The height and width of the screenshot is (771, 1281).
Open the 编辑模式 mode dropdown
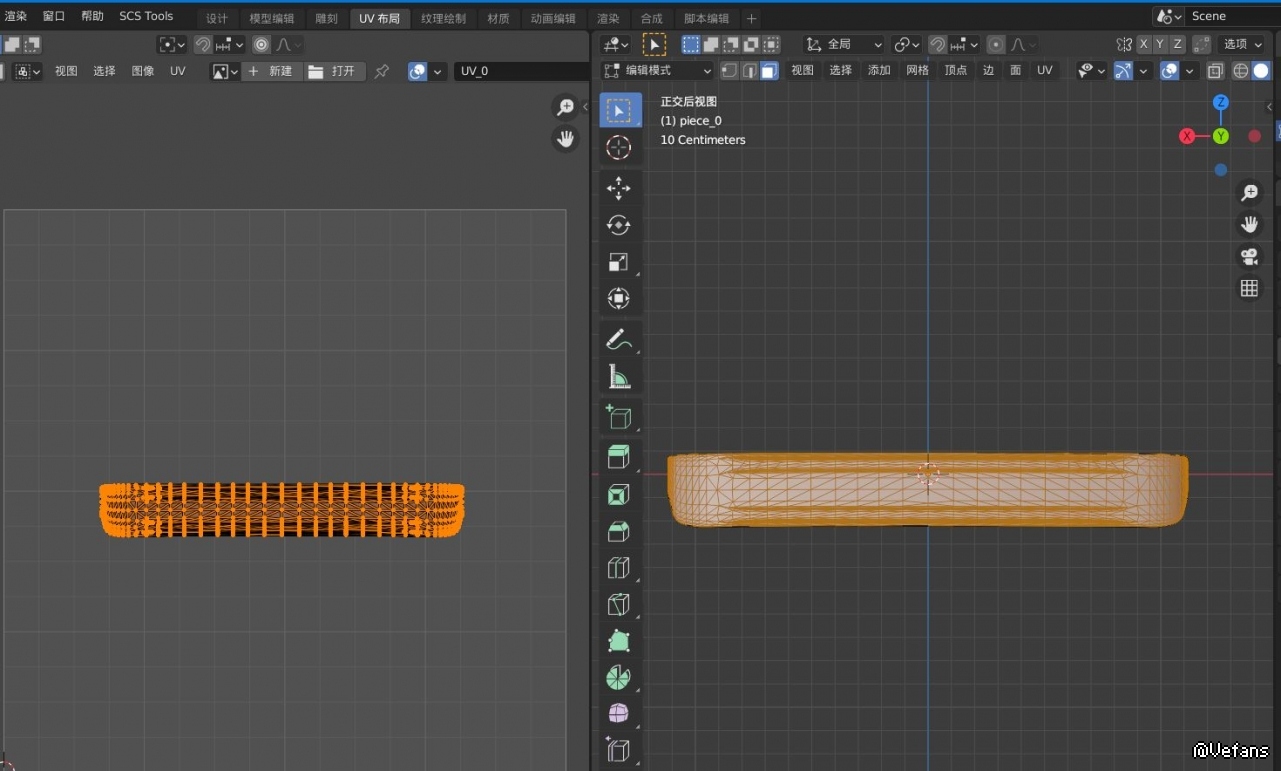(657, 71)
